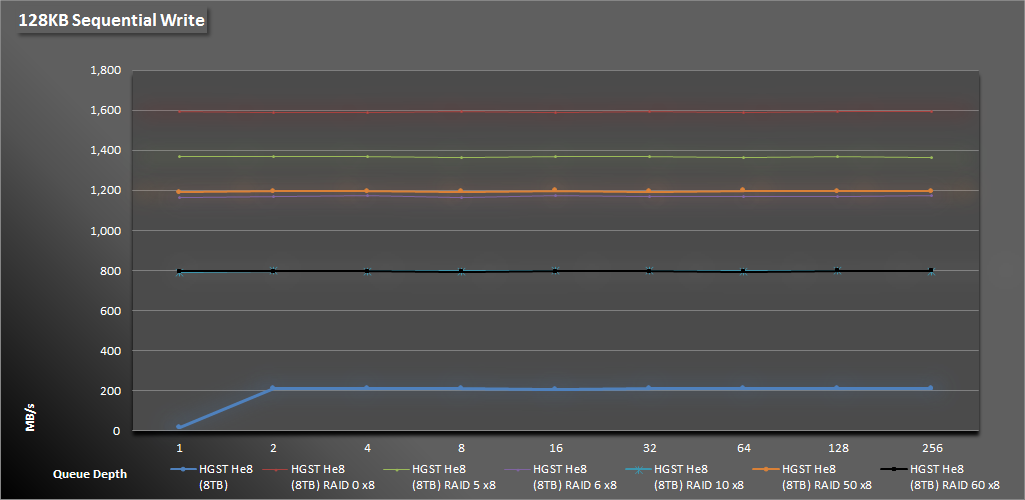Click the red RAID 0 line at queue depth 32
Screen dimensions: 1025x500
[x=649, y=111]
